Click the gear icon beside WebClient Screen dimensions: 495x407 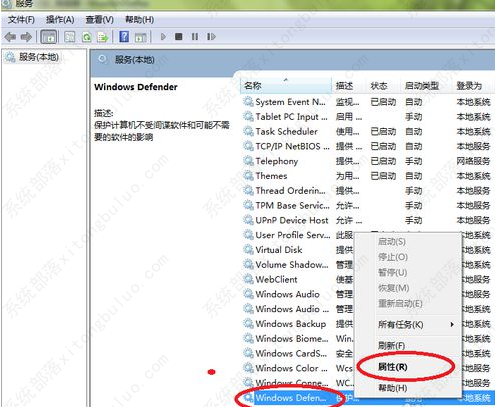pyautogui.click(x=248, y=279)
